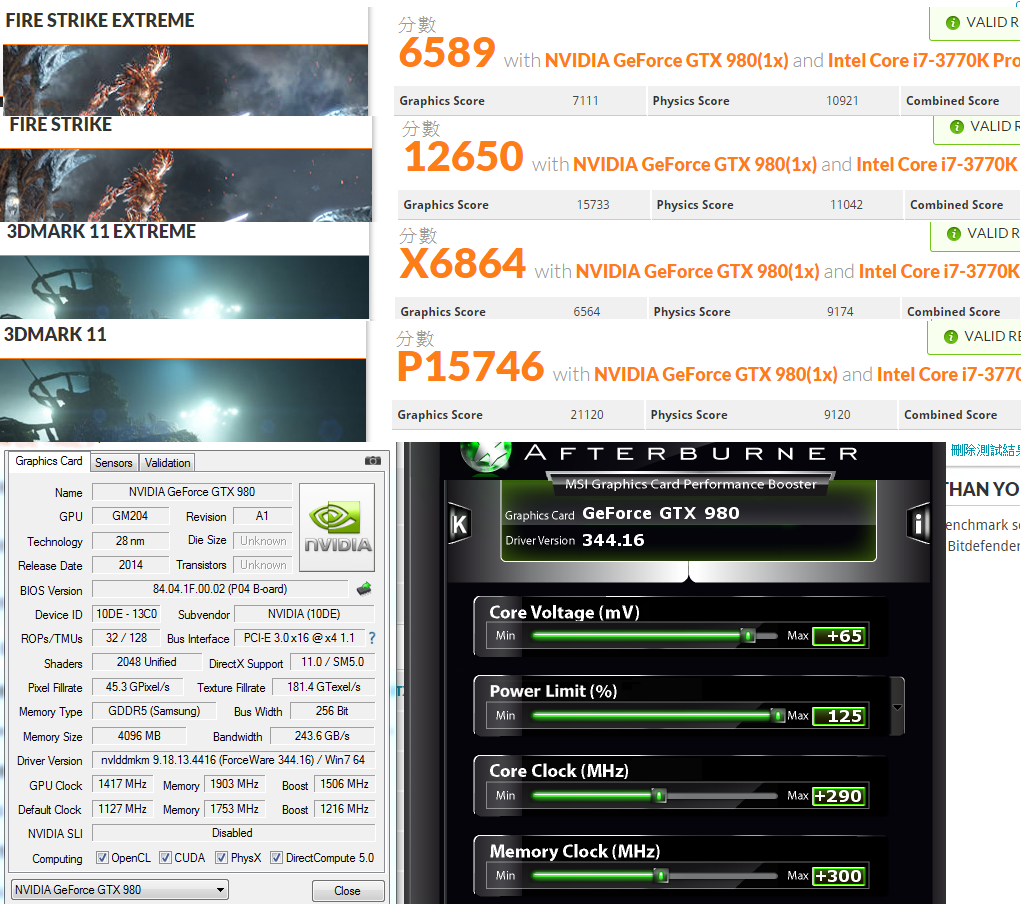This screenshot has height=904, width=1021.
Task: Click the X6864 score
Action: coord(462,264)
